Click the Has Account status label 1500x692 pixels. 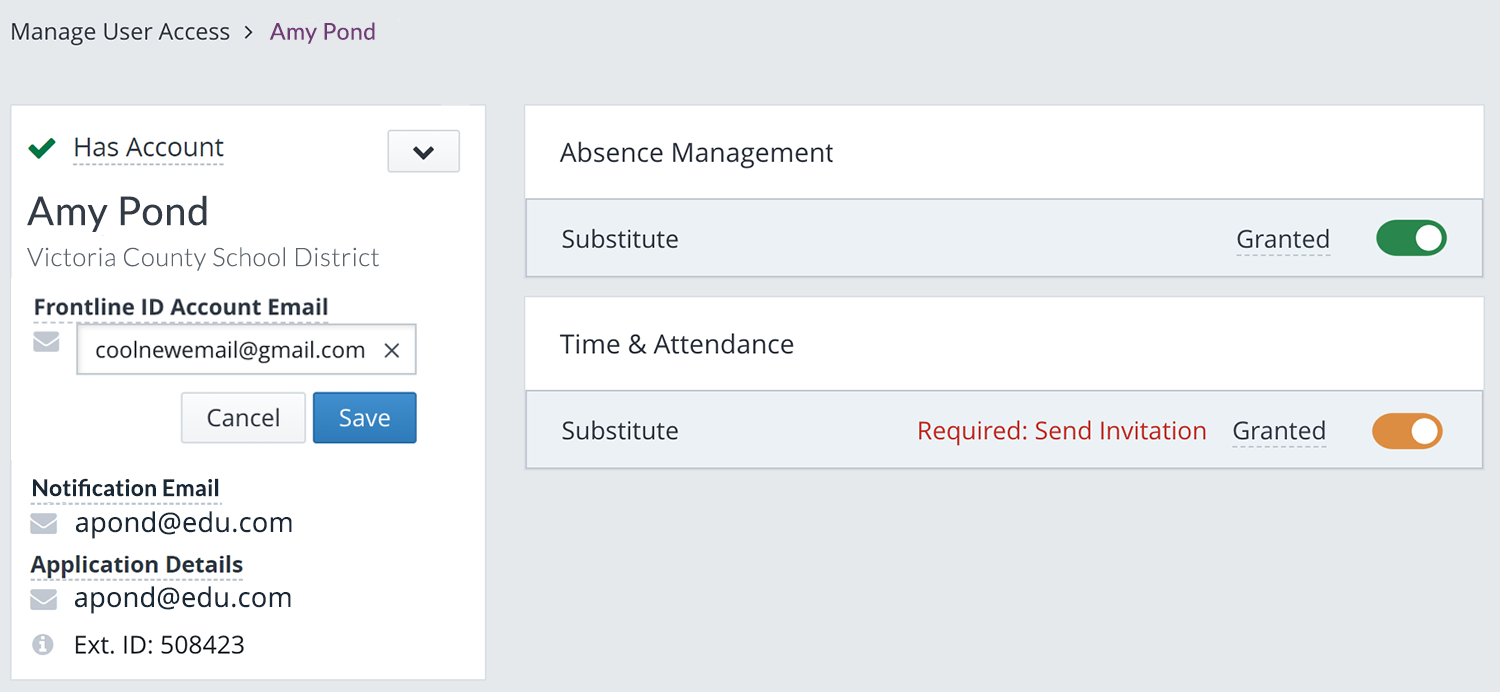[x=149, y=148]
